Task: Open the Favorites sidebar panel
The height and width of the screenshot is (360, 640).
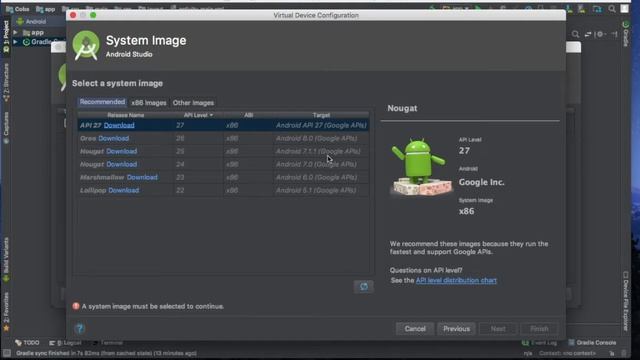Action: pos(6,312)
